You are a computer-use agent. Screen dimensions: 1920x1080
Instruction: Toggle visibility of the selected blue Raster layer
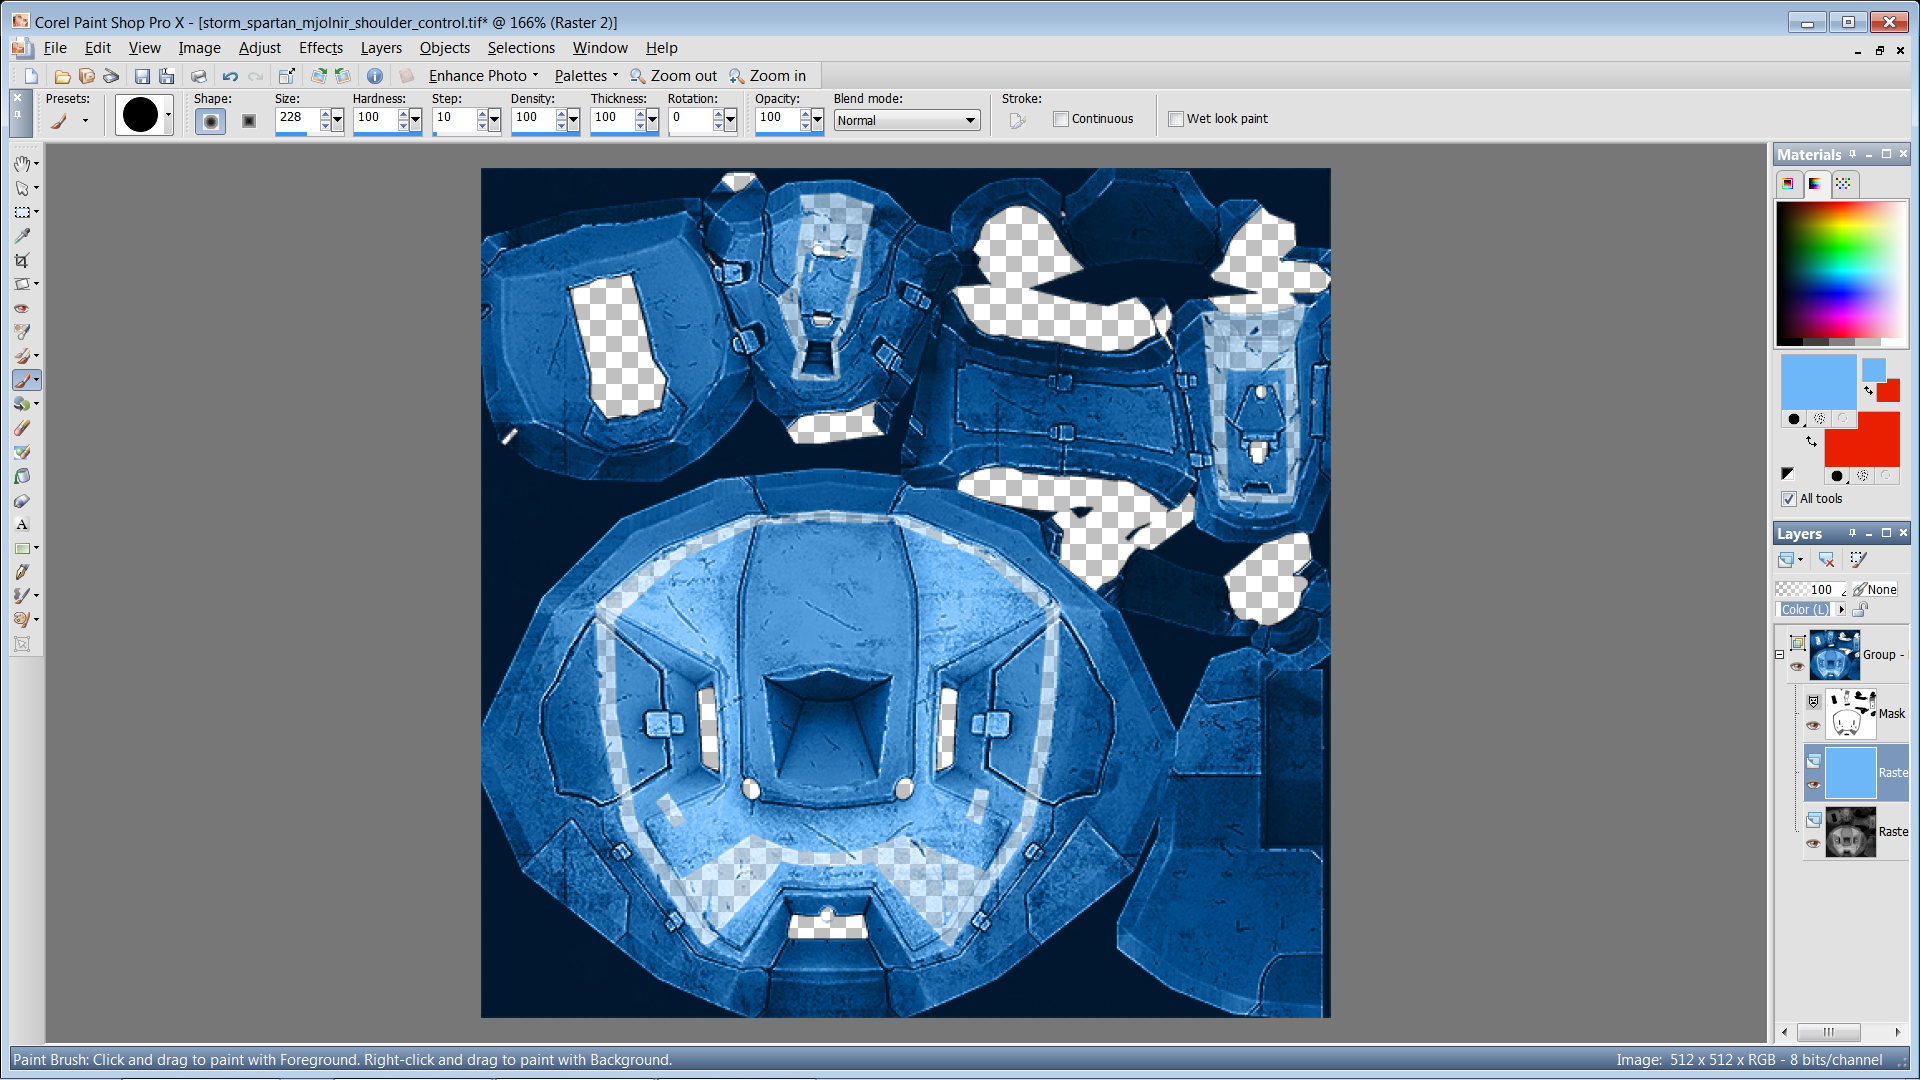(1813, 785)
